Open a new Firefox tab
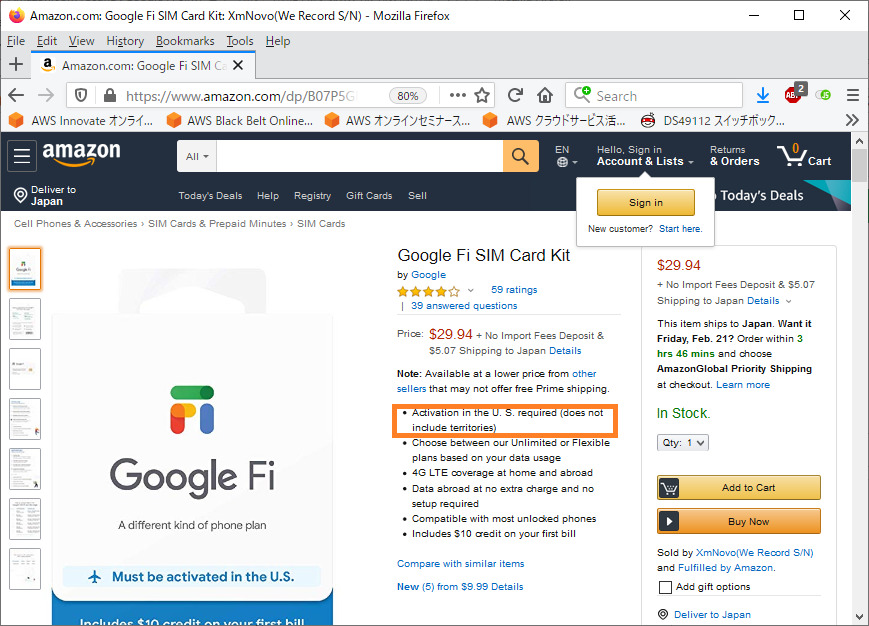 pos(16,65)
